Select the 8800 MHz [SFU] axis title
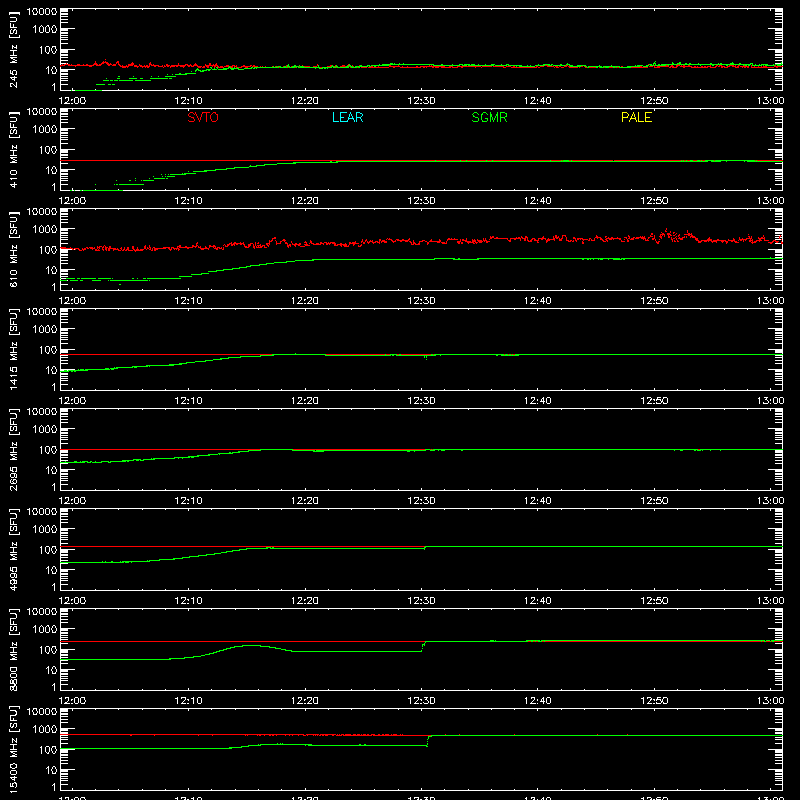The image size is (800, 800). click(13, 649)
